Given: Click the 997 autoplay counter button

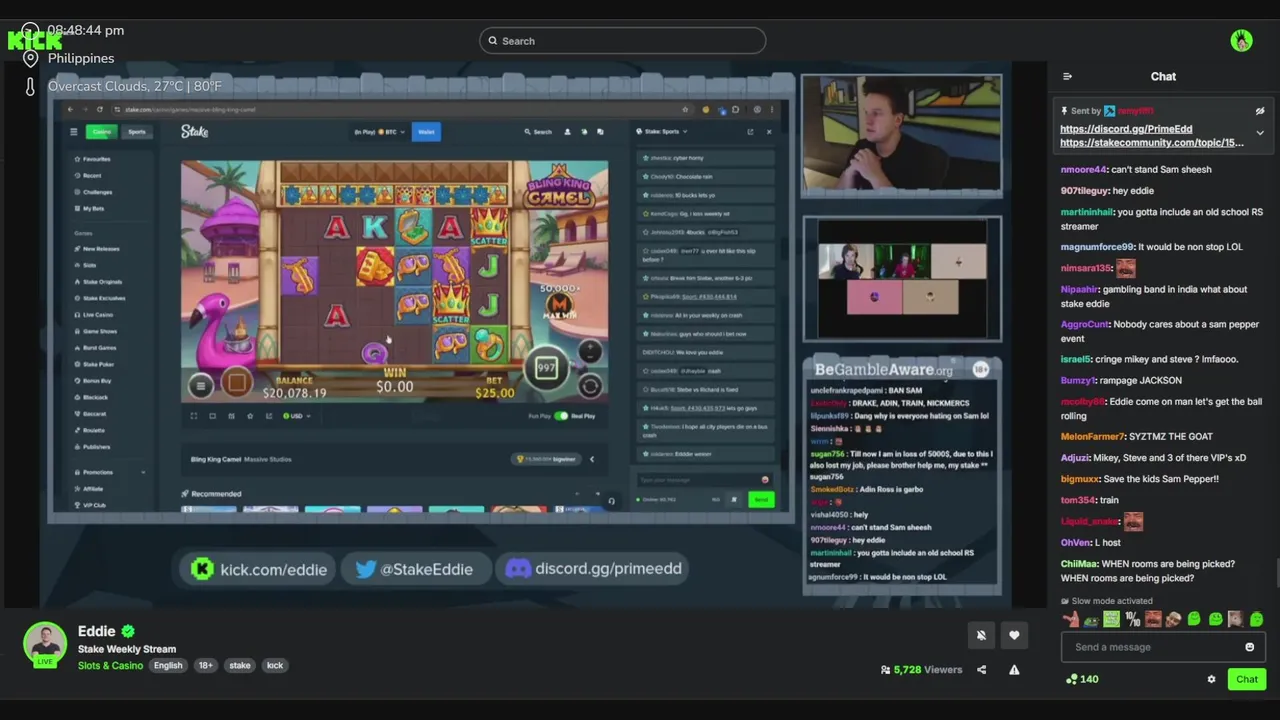Looking at the screenshot, I should [546, 368].
